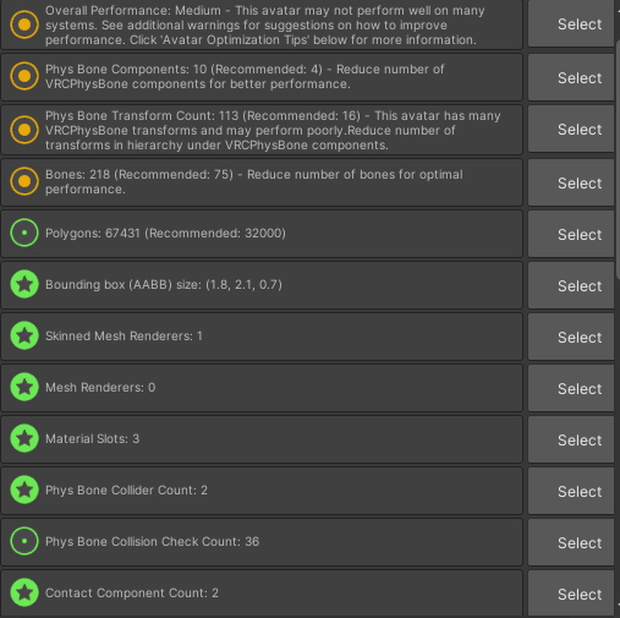Click Select for Mesh Renderers: 0
This screenshot has height=618, width=620.
coord(571,389)
